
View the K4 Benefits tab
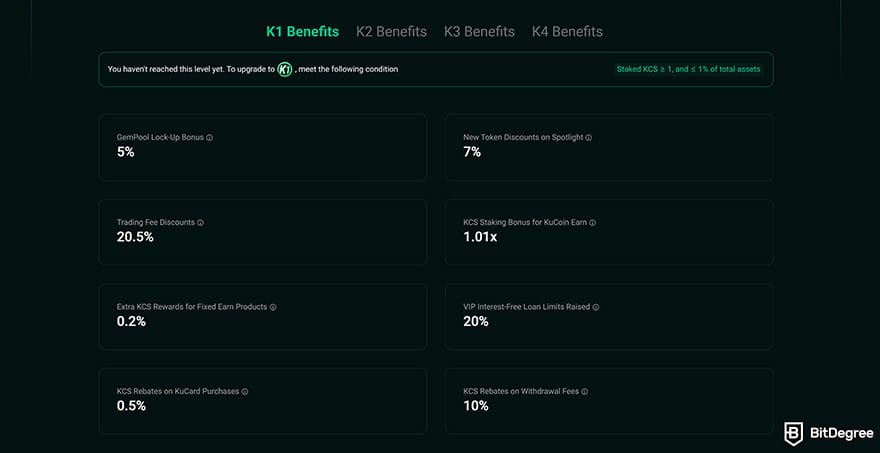pos(567,31)
